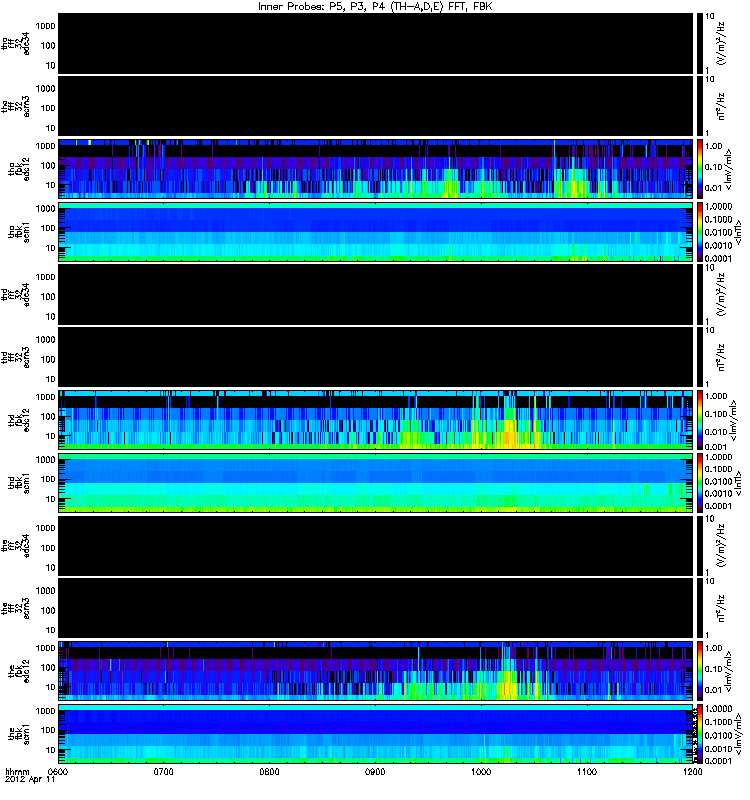This screenshot has width=750, height=800.
Task: Click the plot title Inner Probes FFT, FBK
Action: (x=375, y=6)
